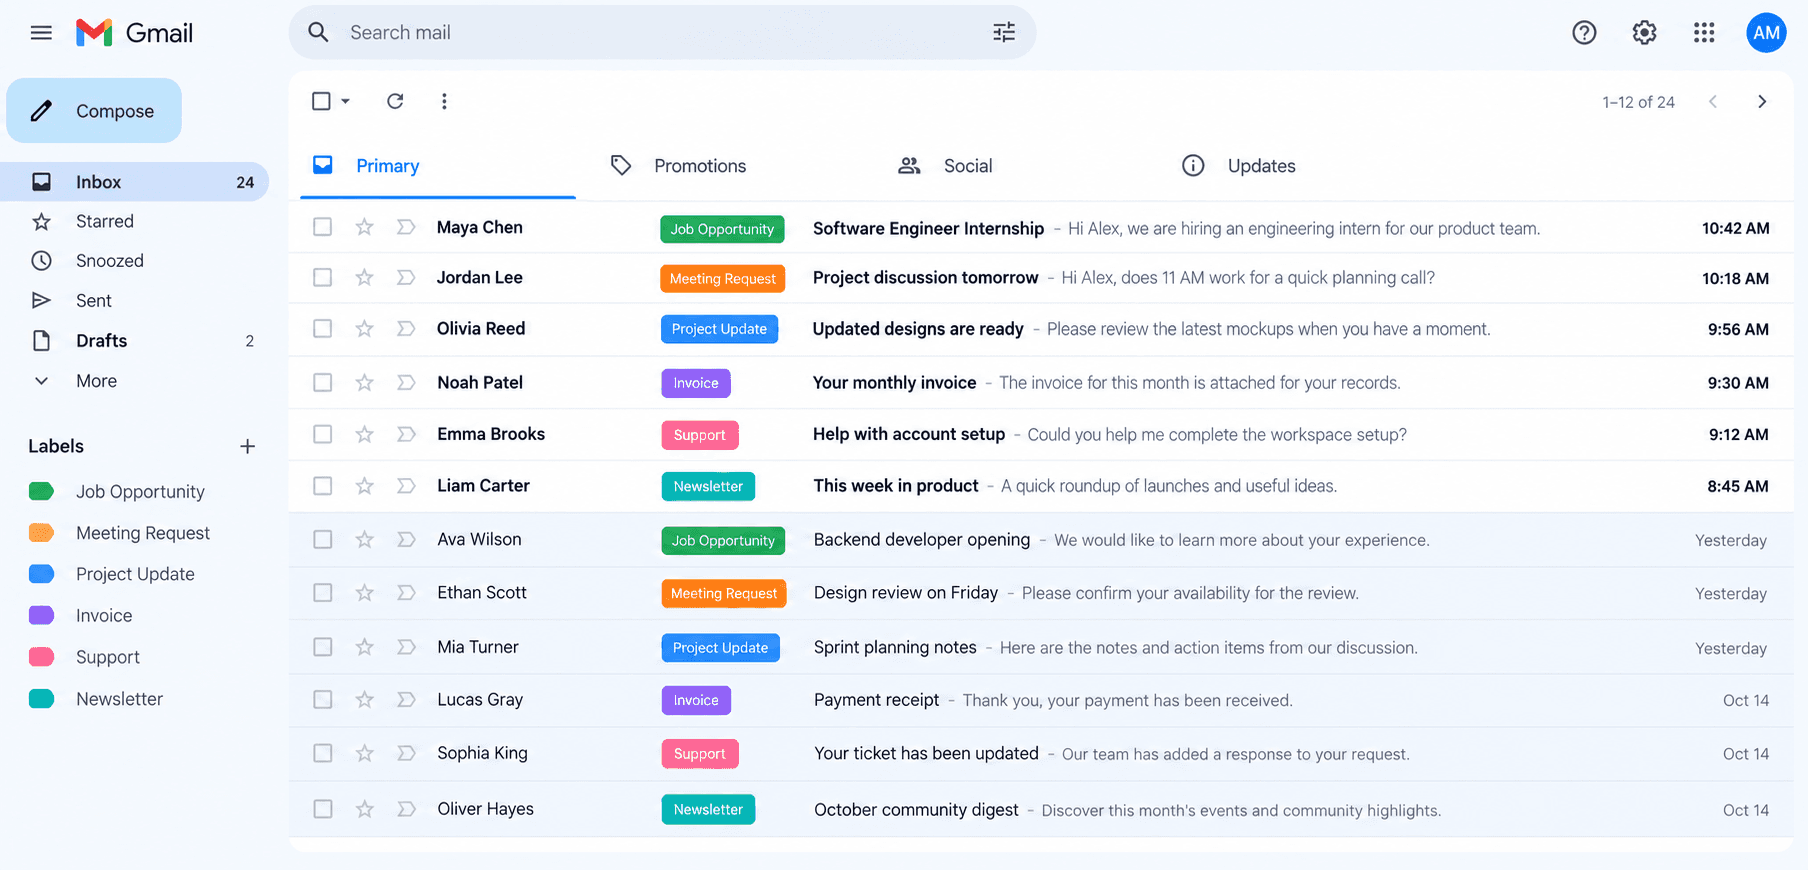Open the Support help icon

[1584, 33]
